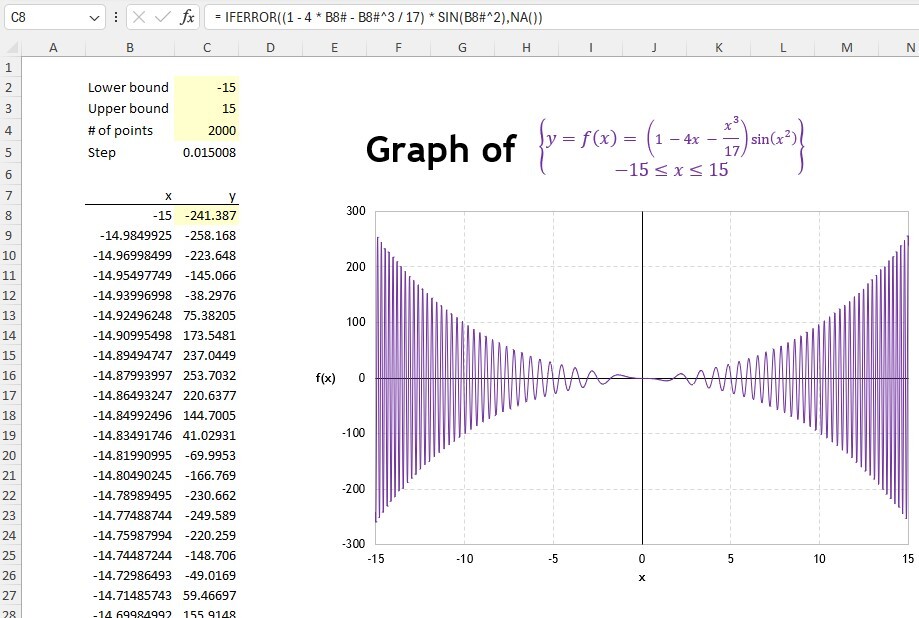Select the chart title reading Graph of
919x618 pixels.
(x=441, y=149)
